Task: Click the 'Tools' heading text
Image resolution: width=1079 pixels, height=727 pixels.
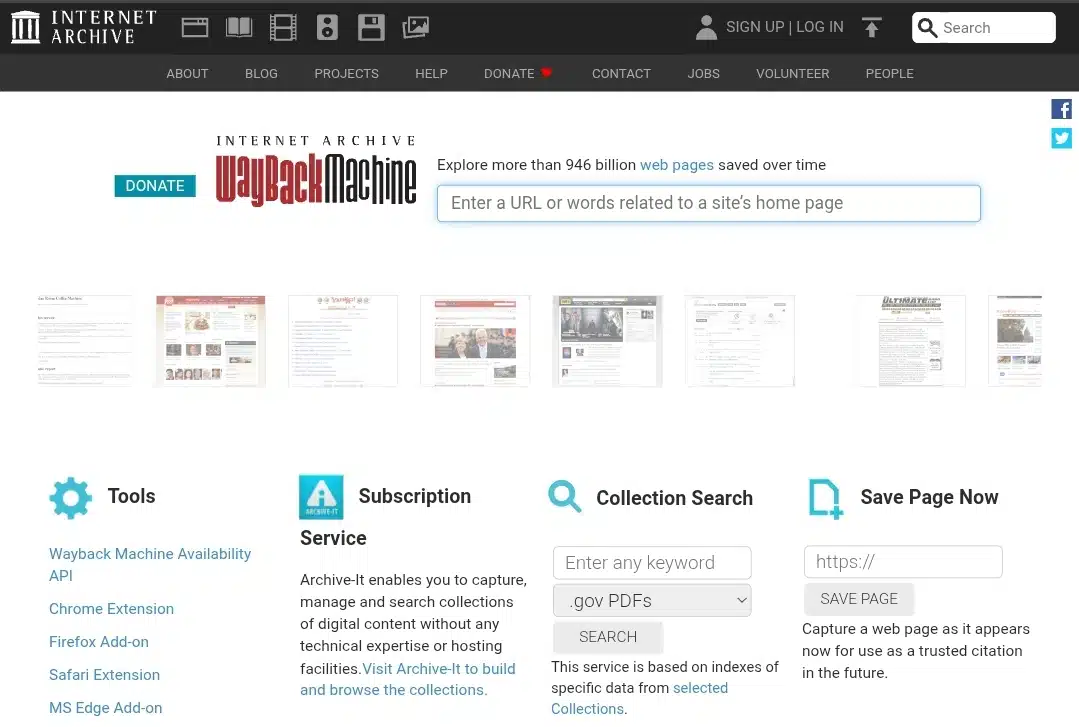Action: (131, 496)
